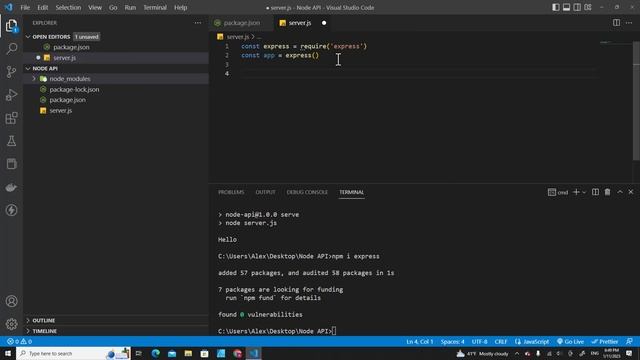Open the Extensions view

click(11, 118)
